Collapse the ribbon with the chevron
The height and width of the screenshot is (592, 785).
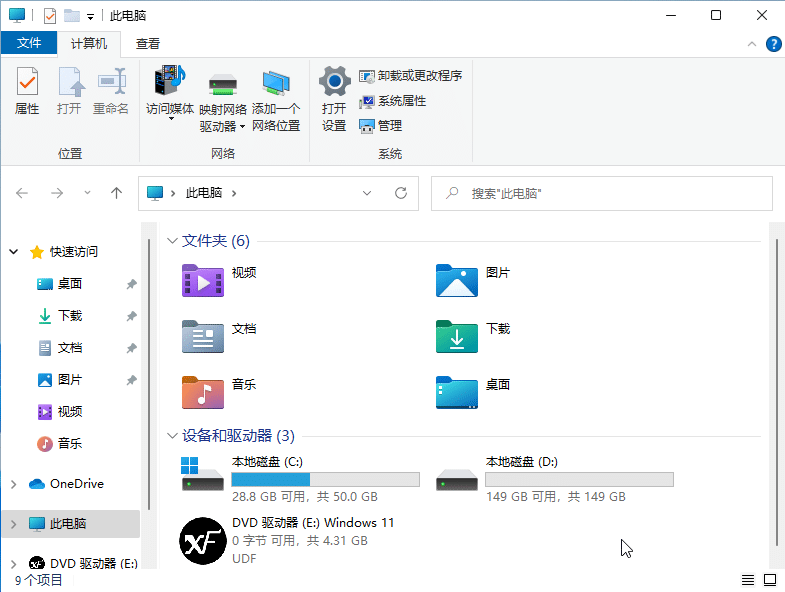[x=753, y=44]
